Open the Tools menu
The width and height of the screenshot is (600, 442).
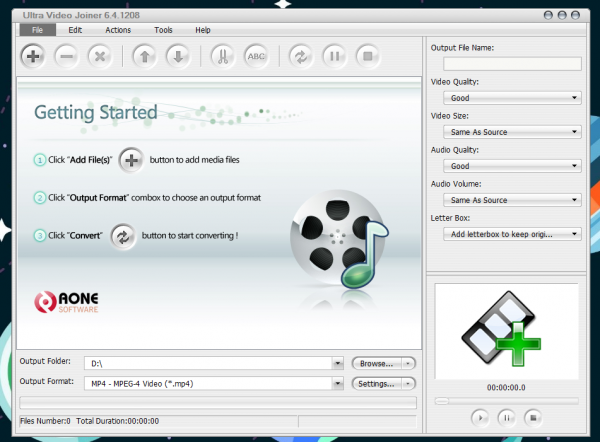(x=163, y=30)
